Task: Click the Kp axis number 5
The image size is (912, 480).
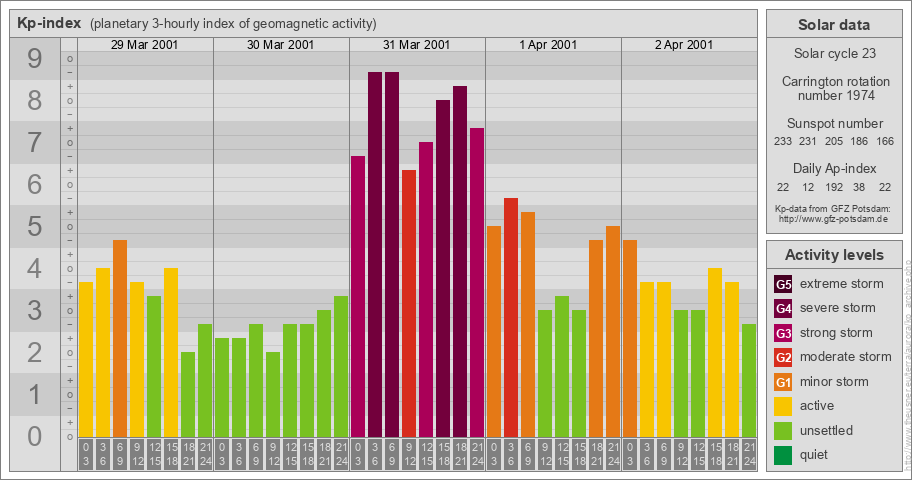Action: (34, 227)
